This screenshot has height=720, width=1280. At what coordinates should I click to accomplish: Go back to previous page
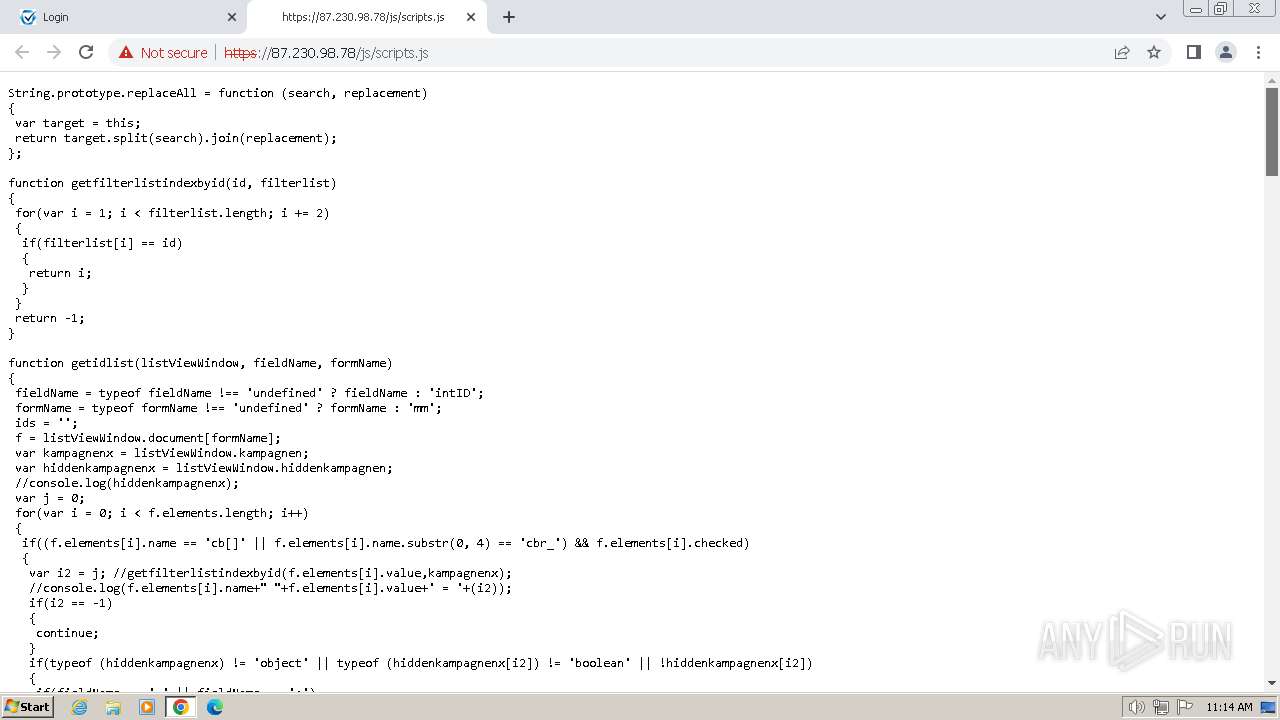(22, 52)
